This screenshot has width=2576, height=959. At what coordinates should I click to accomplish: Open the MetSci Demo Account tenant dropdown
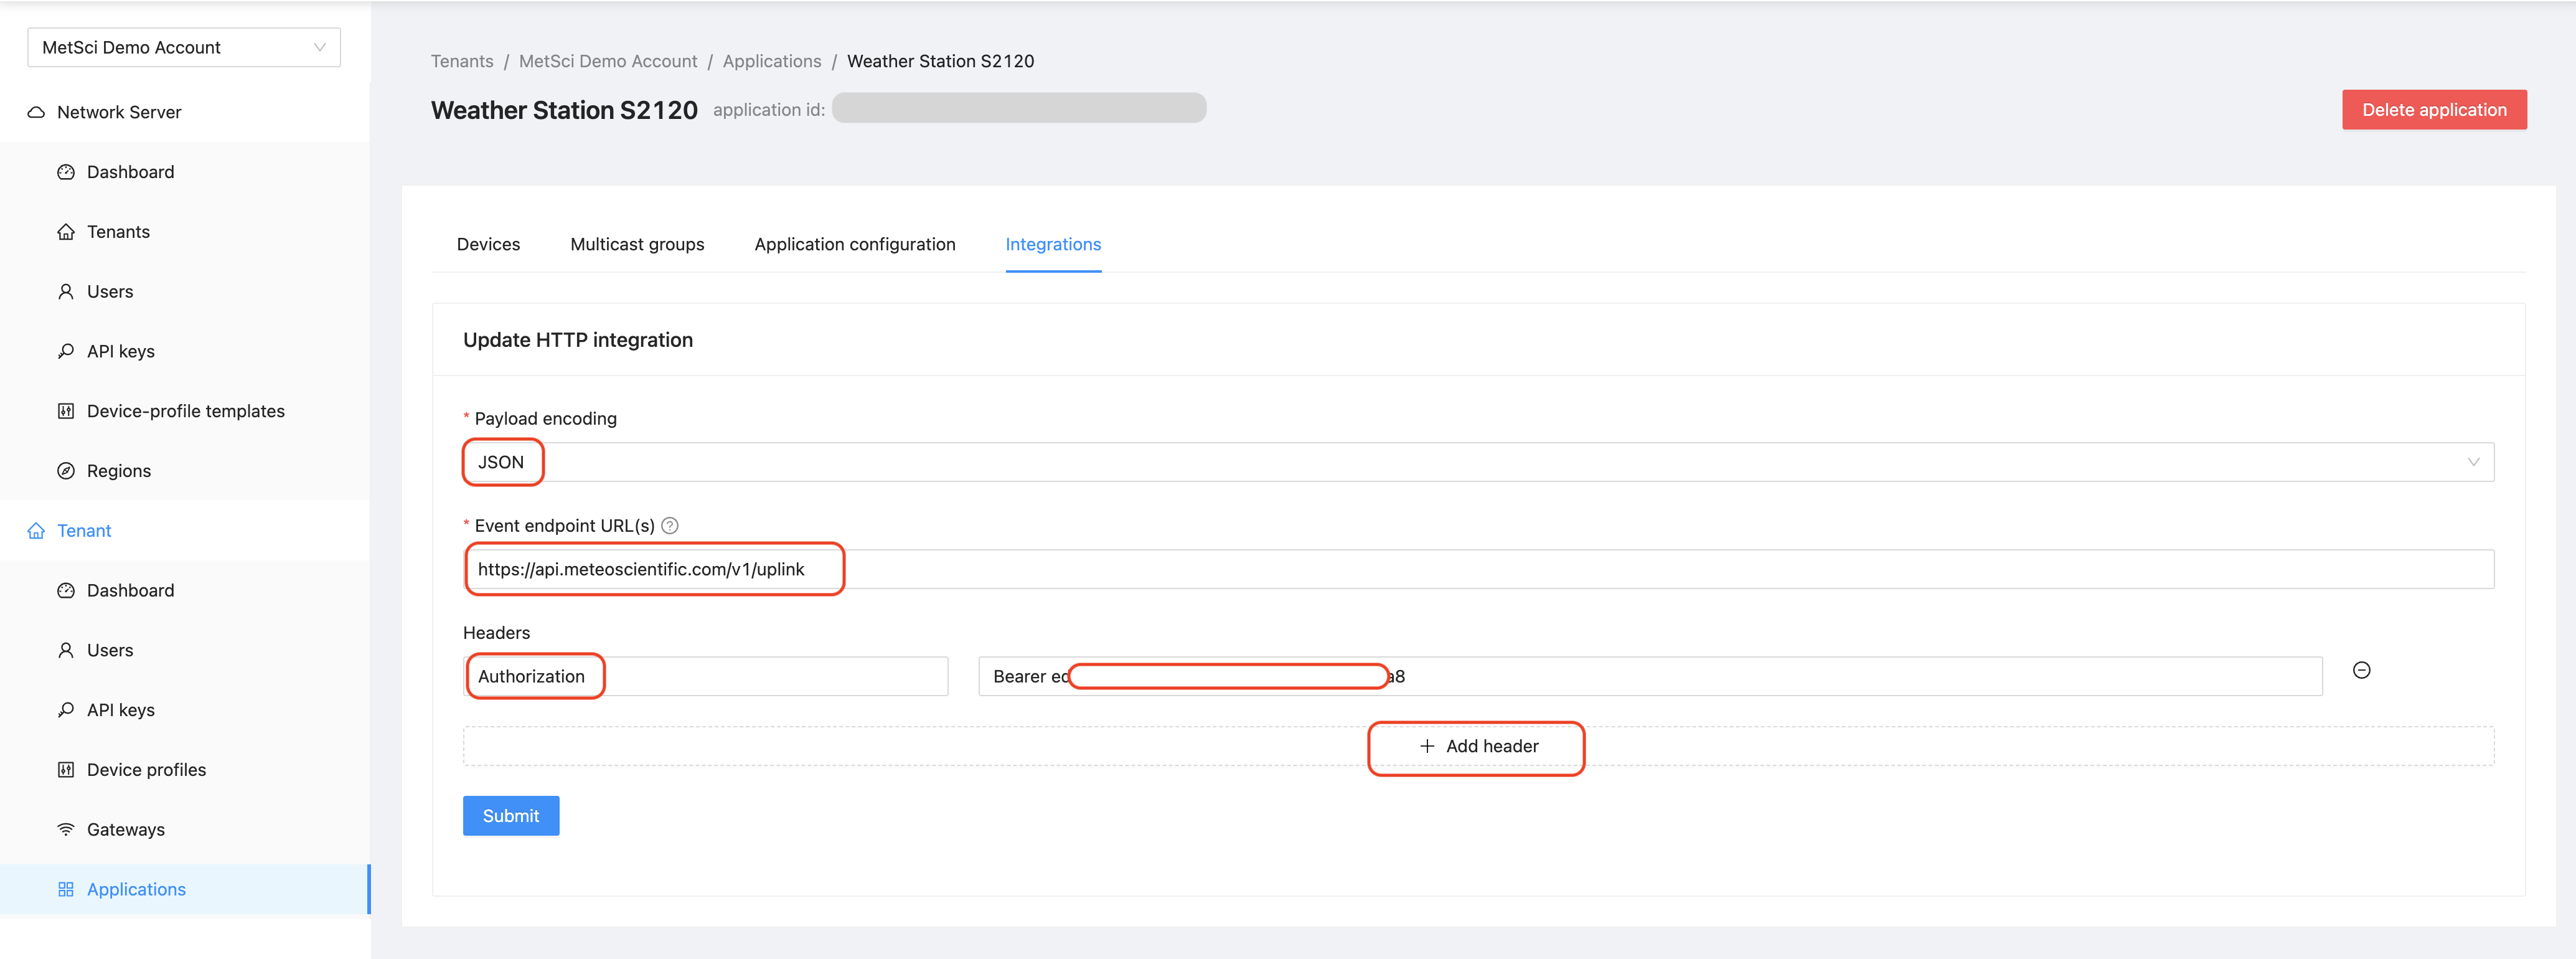[184, 48]
